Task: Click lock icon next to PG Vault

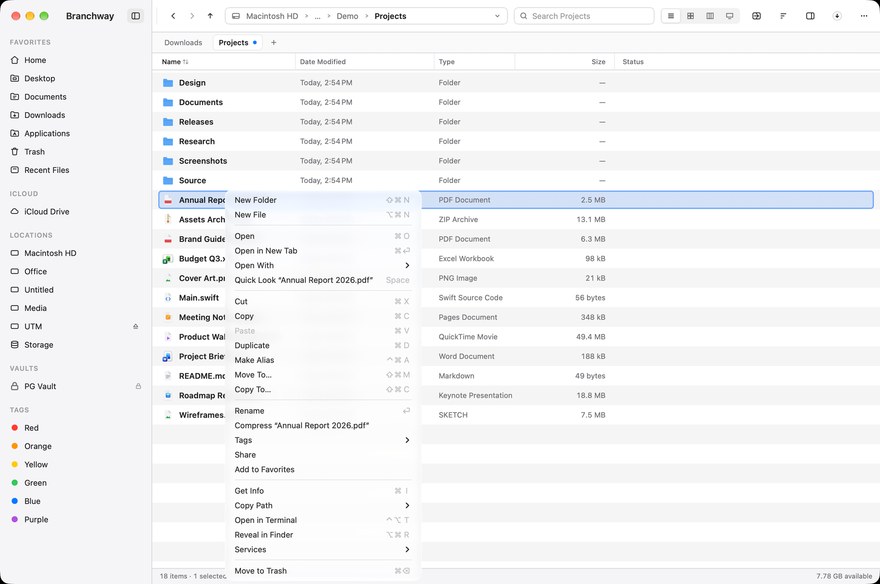Action: pyautogui.click(x=138, y=387)
